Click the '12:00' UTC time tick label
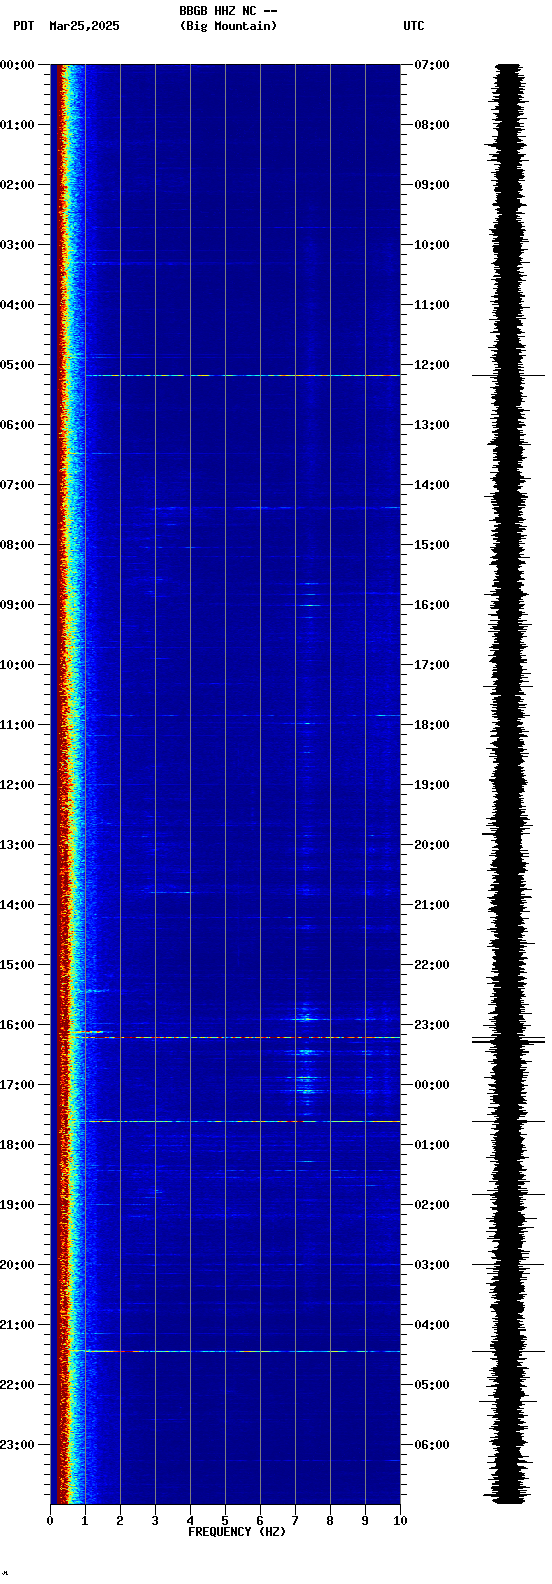 click(432, 365)
